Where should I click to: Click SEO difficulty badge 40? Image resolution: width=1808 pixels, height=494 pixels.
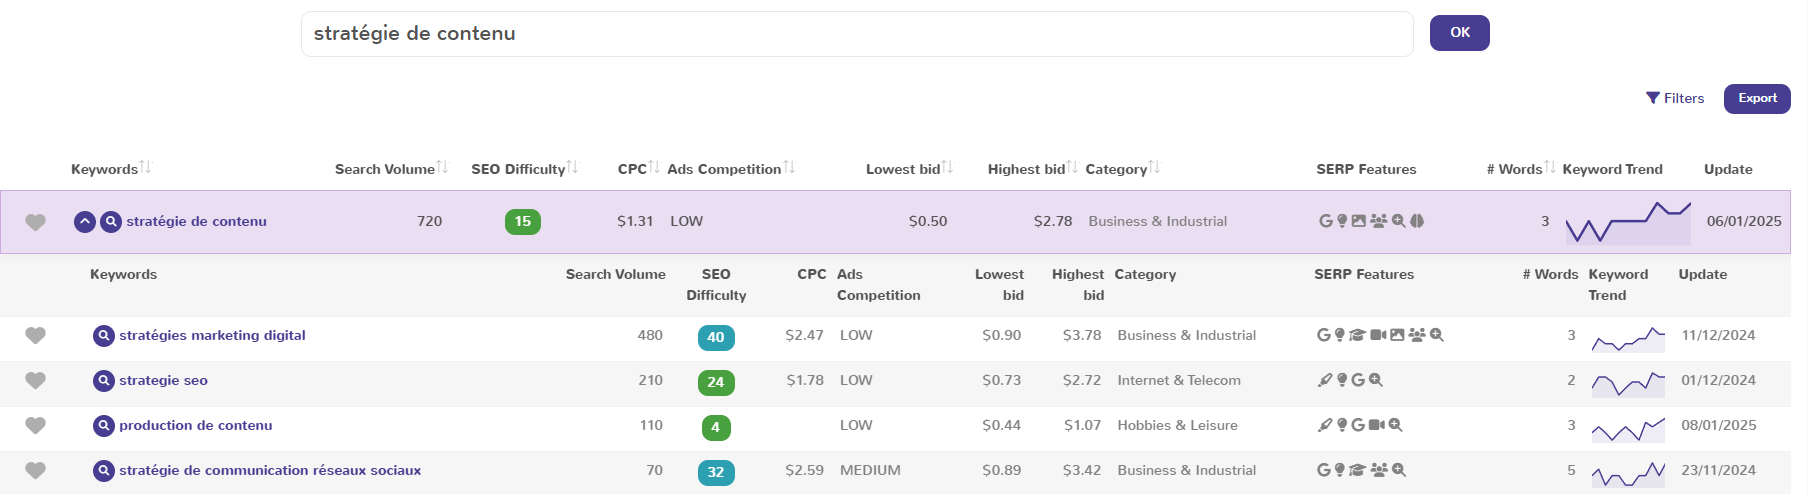pyautogui.click(x=716, y=338)
